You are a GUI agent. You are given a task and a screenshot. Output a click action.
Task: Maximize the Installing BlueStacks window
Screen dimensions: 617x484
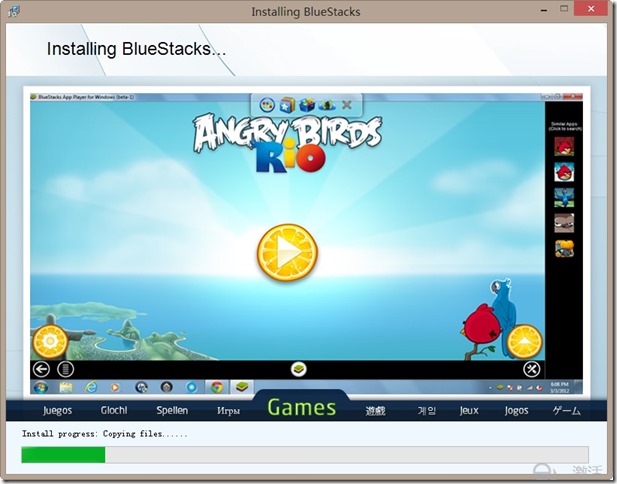click(564, 9)
